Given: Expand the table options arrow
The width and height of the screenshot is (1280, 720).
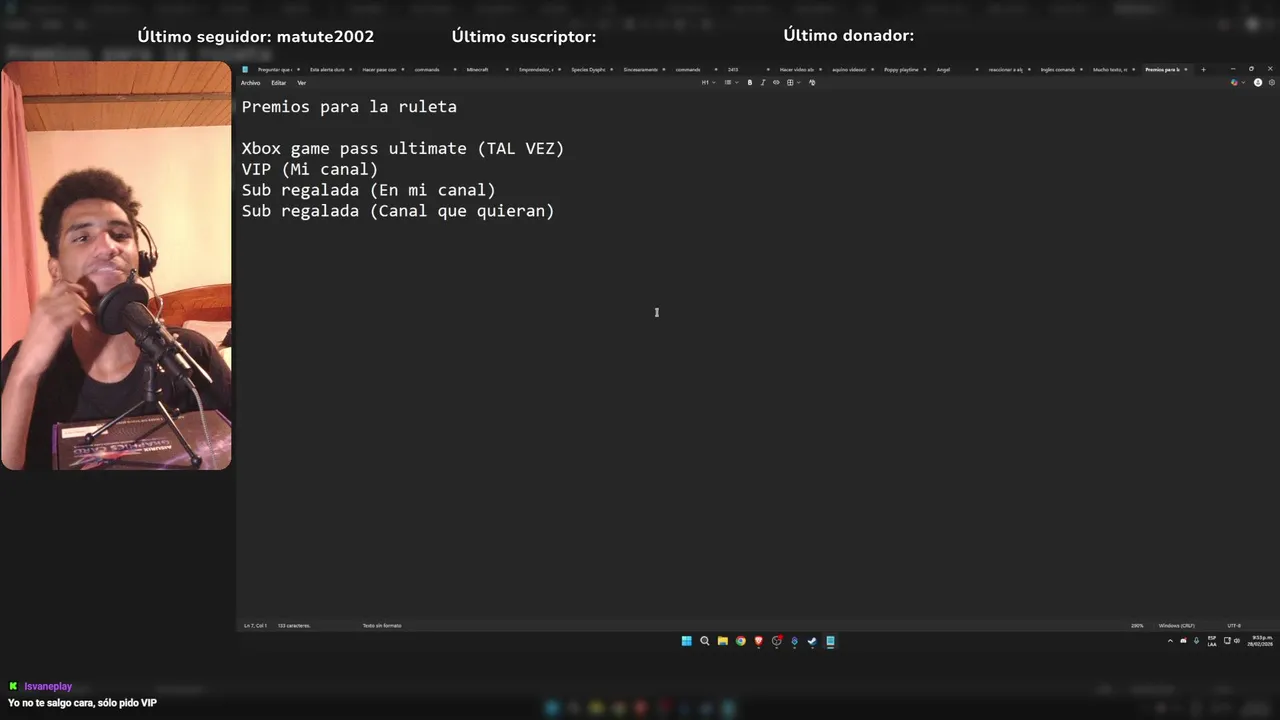Looking at the screenshot, I should pyautogui.click(x=797, y=83).
